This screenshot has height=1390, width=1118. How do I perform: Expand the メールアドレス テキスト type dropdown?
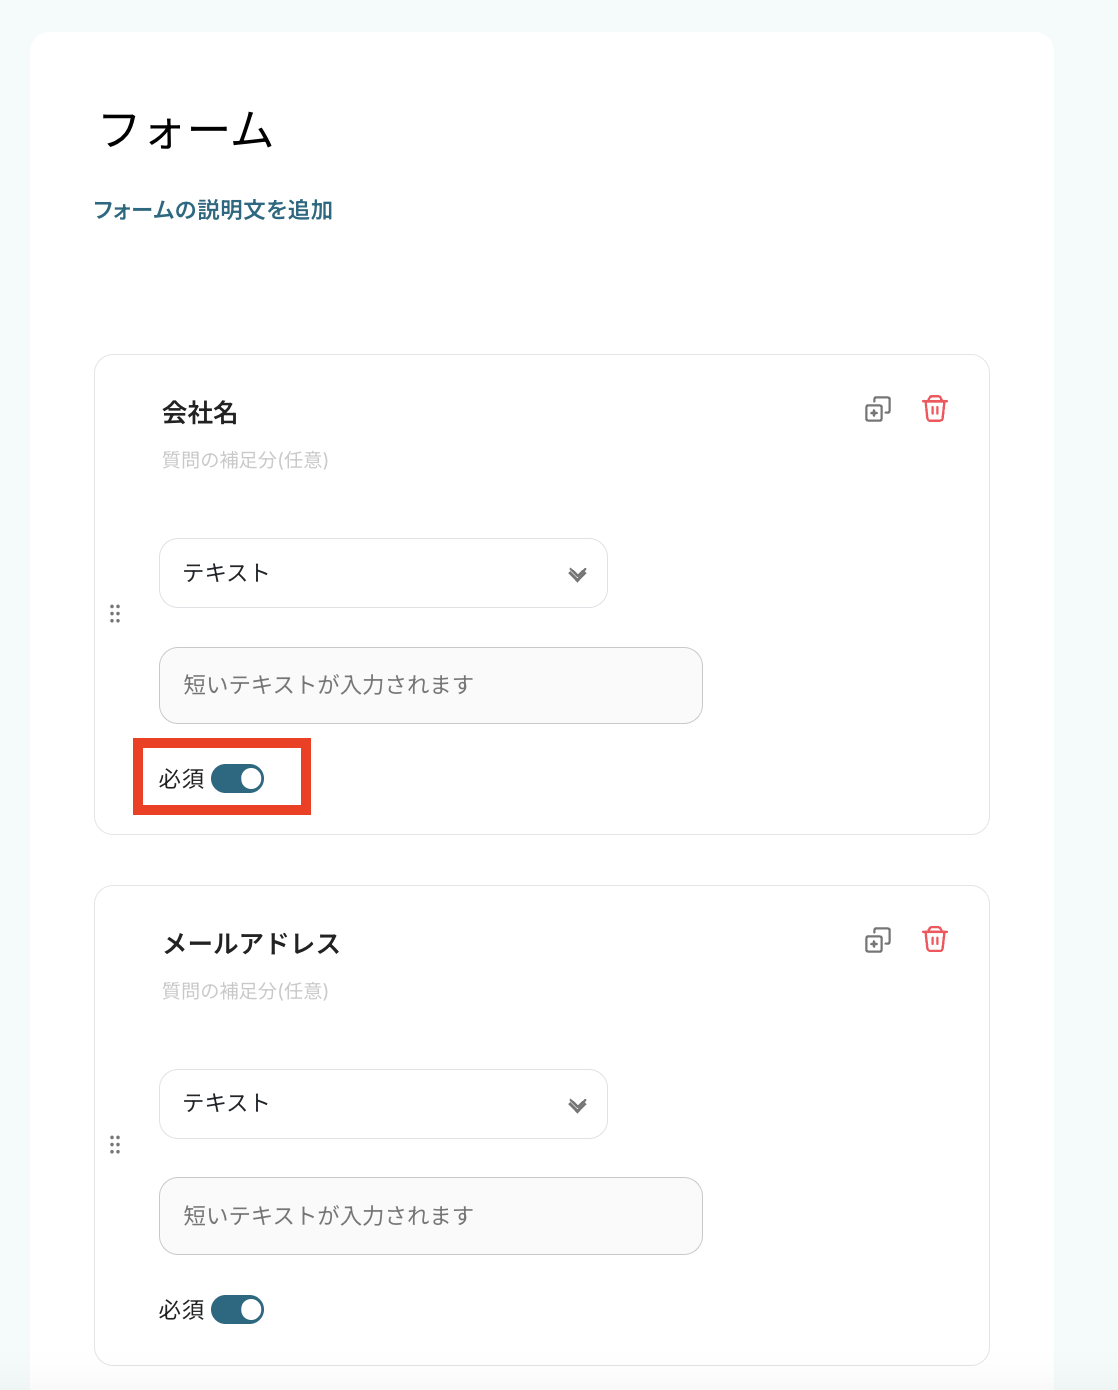[383, 1104]
